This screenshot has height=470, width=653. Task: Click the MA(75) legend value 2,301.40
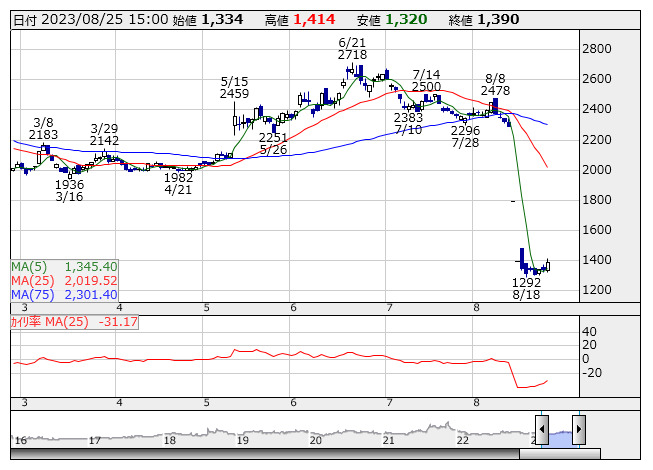pos(91,295)
